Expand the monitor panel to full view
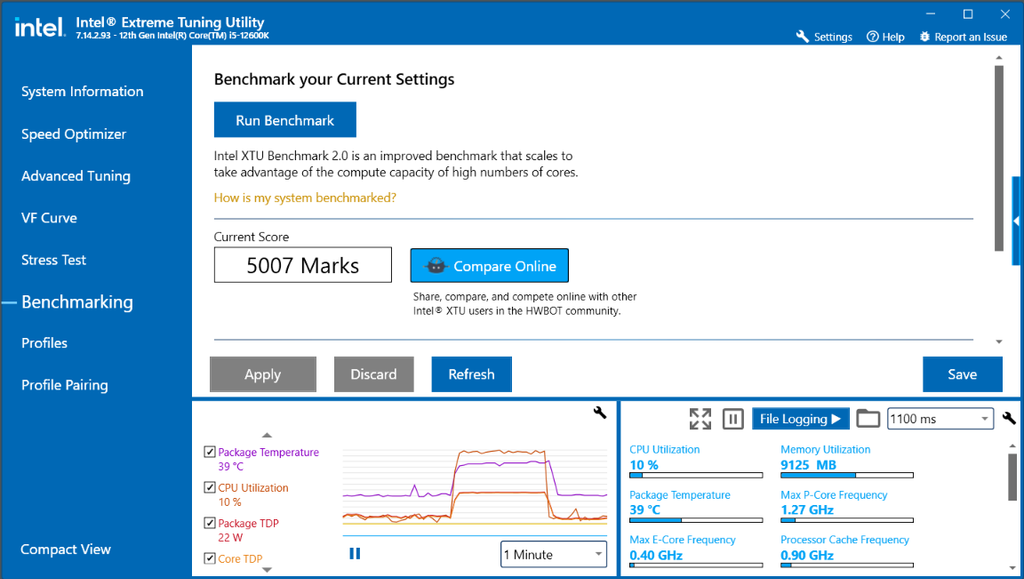1024x579 pixels. (700, 418)
